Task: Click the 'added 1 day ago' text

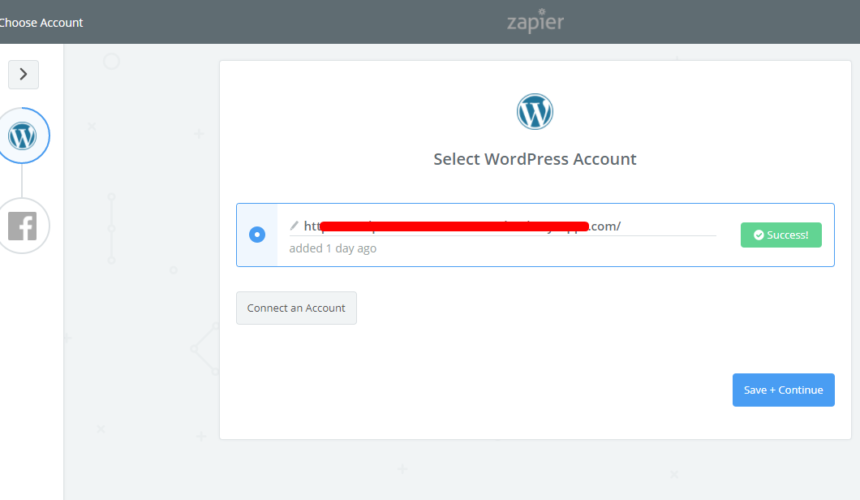Action: tap(333, 248)
